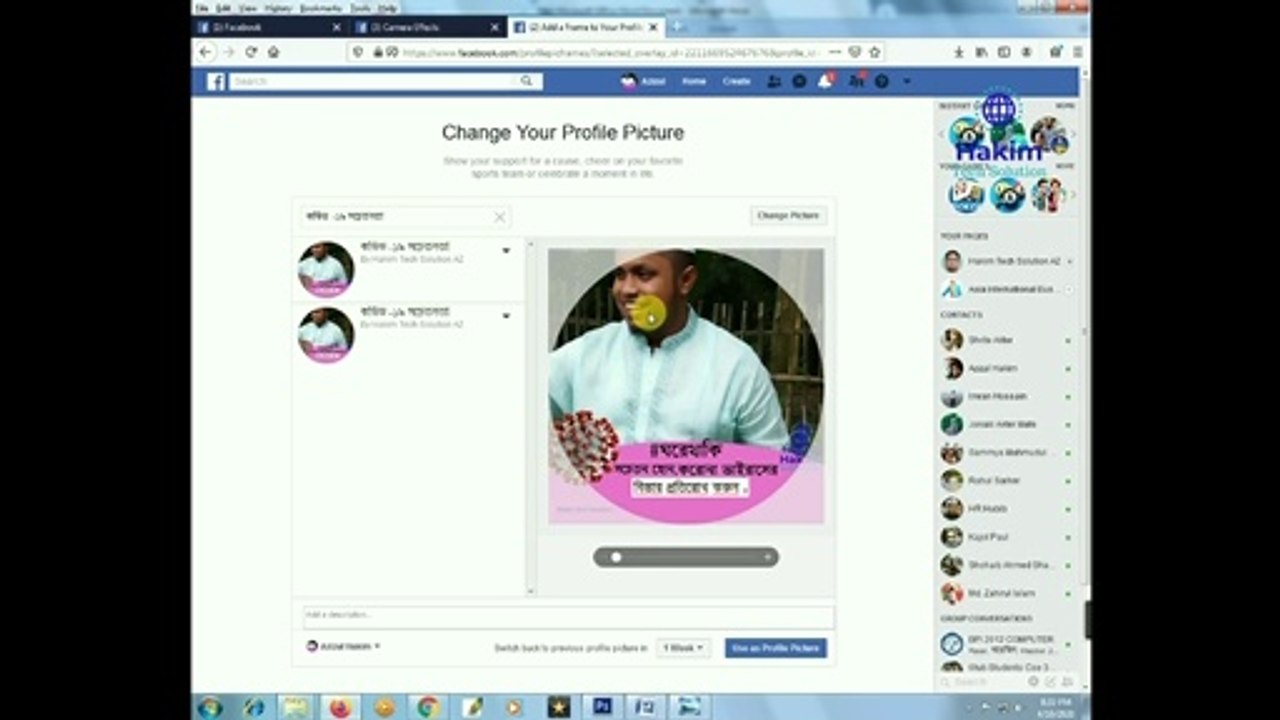The width and height of the screenshot is (1280, 720).
Task: Expand options arrow for second frame in list
Action: point(506,316)
